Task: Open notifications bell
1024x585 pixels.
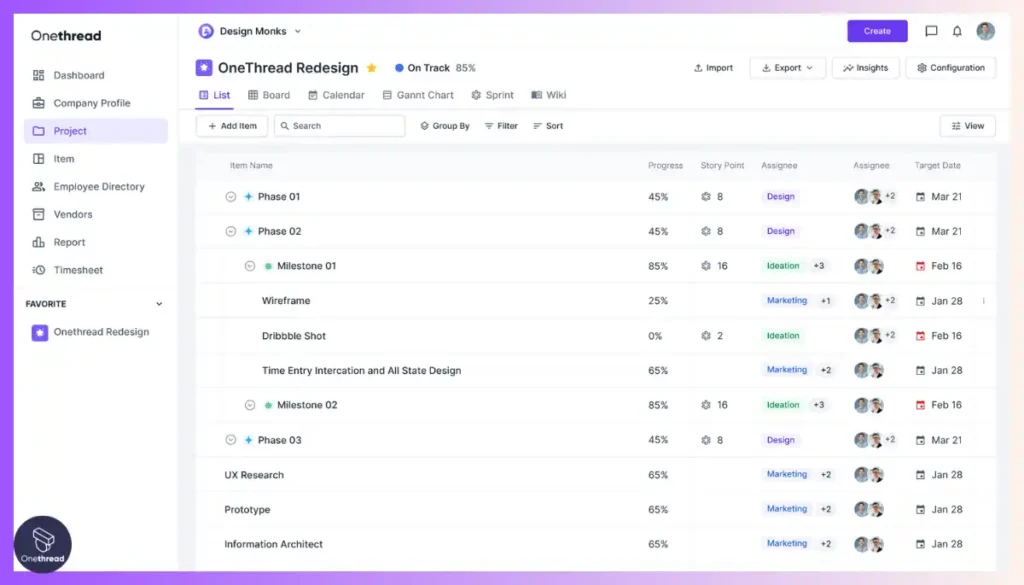Action: 957,31
